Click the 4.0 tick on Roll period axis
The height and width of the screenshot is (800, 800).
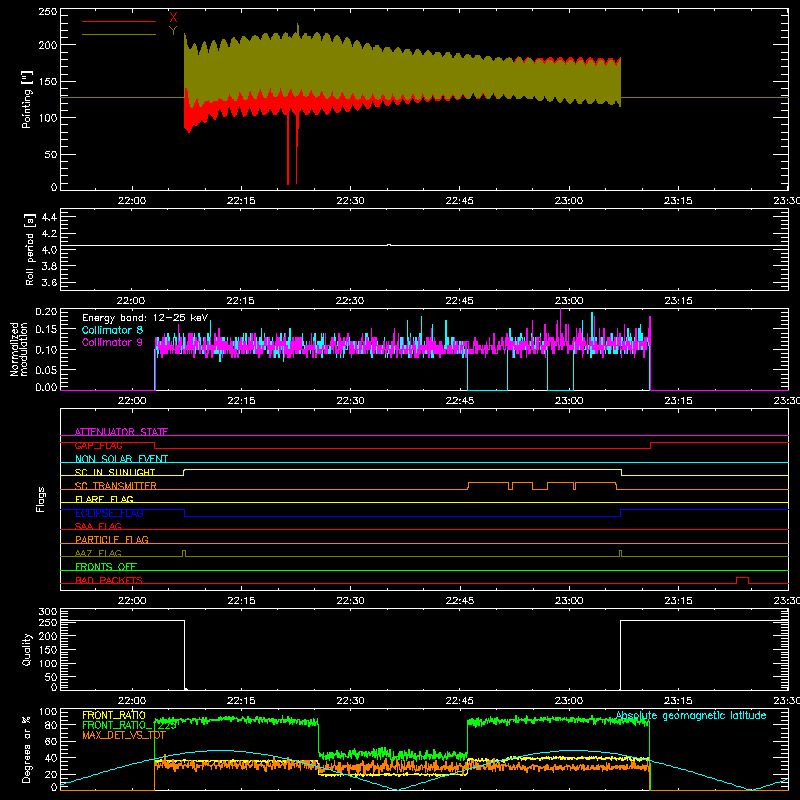pos(49,250)
